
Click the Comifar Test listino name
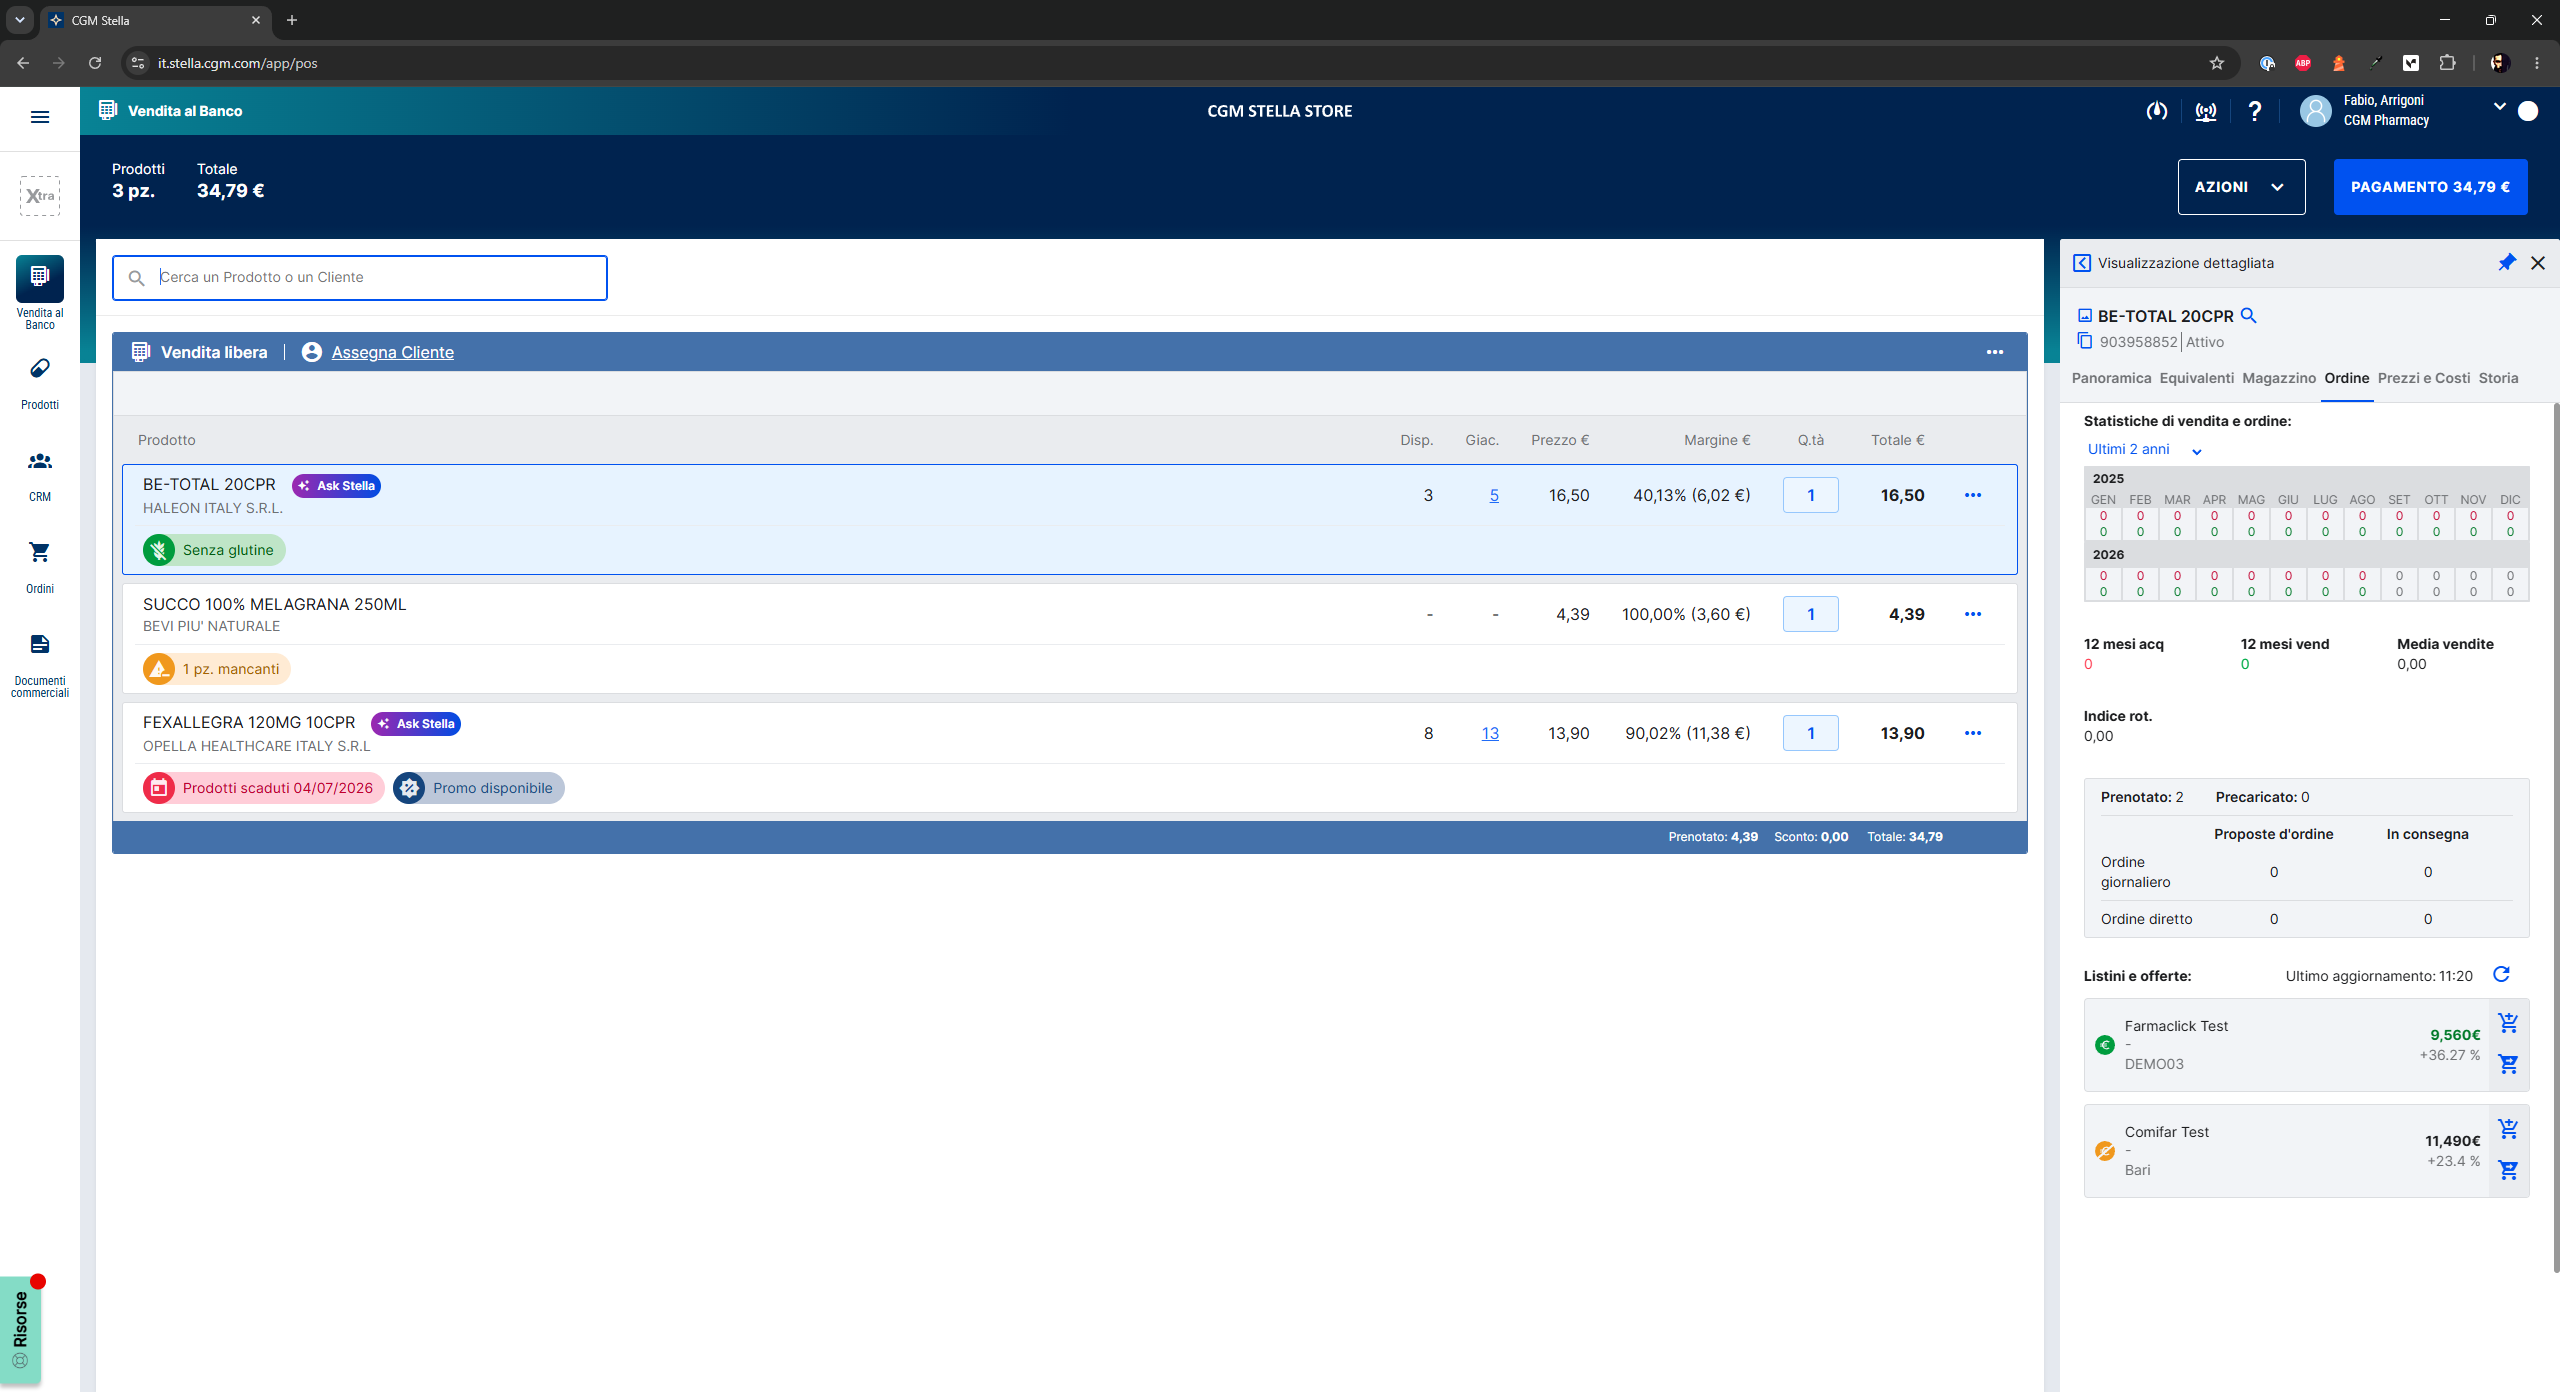click(x=2167, y=1132)
